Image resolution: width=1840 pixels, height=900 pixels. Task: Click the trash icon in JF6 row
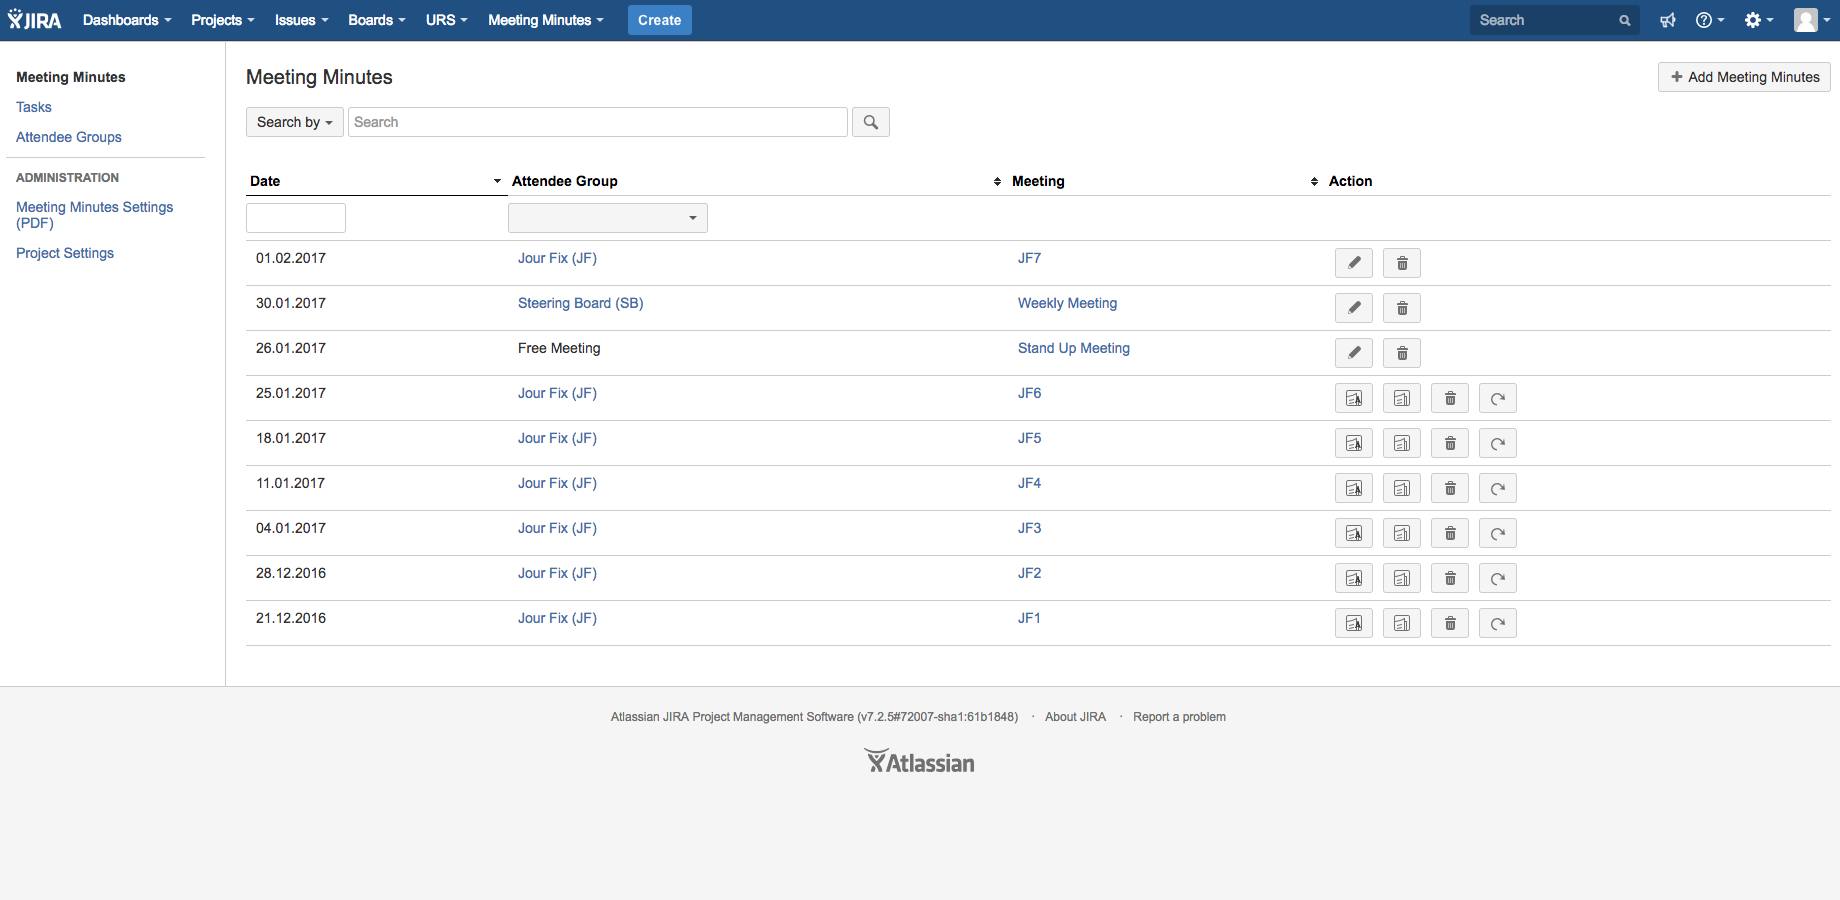pos(1450,398)
